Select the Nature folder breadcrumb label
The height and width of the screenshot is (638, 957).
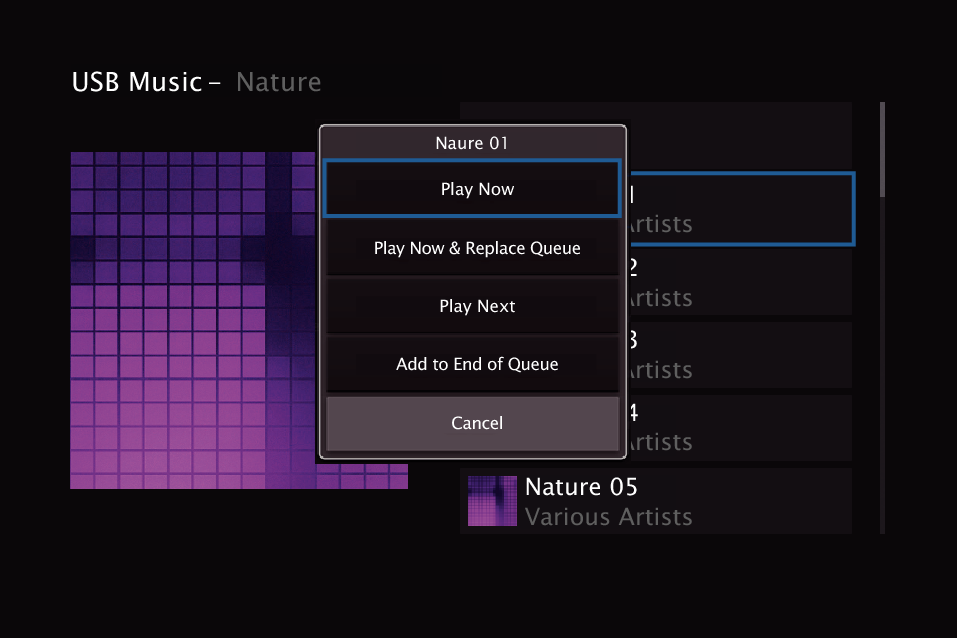pos(278,83)
